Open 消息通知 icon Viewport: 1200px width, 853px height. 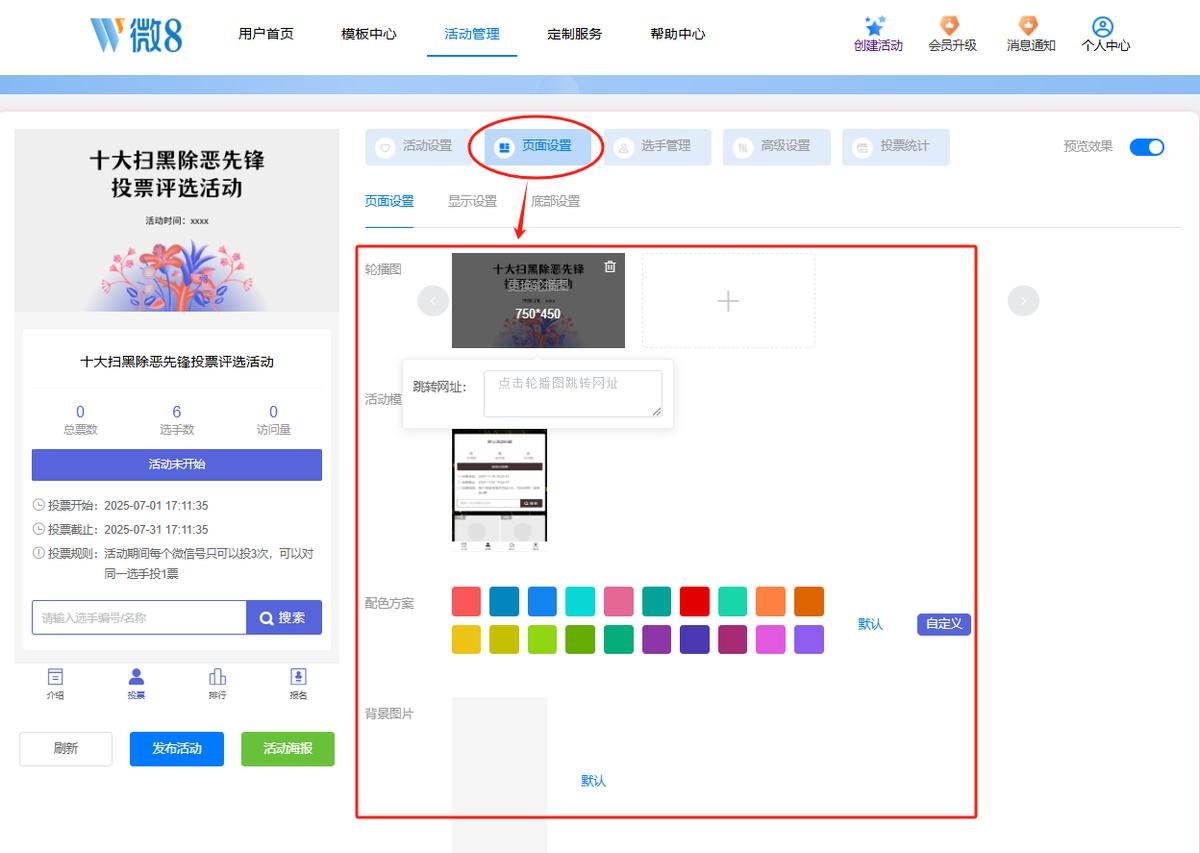1028,26
